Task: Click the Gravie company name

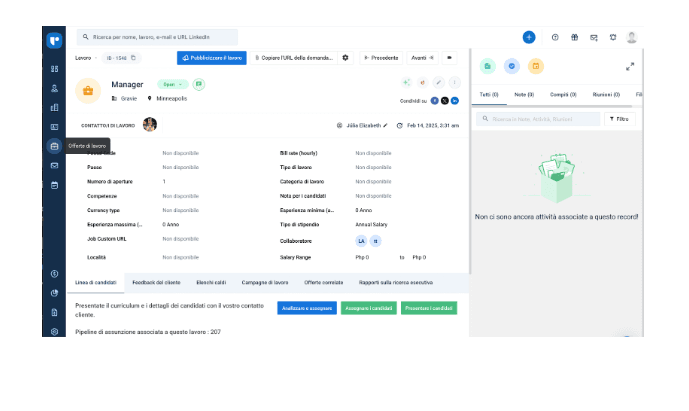Action: [x=129, y=98]
